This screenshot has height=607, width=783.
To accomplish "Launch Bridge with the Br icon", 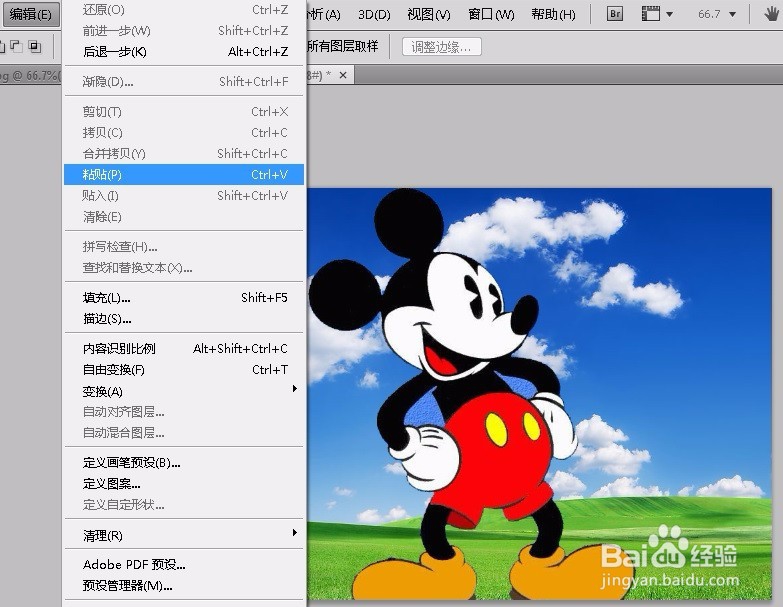I will [x=615, y=14].
